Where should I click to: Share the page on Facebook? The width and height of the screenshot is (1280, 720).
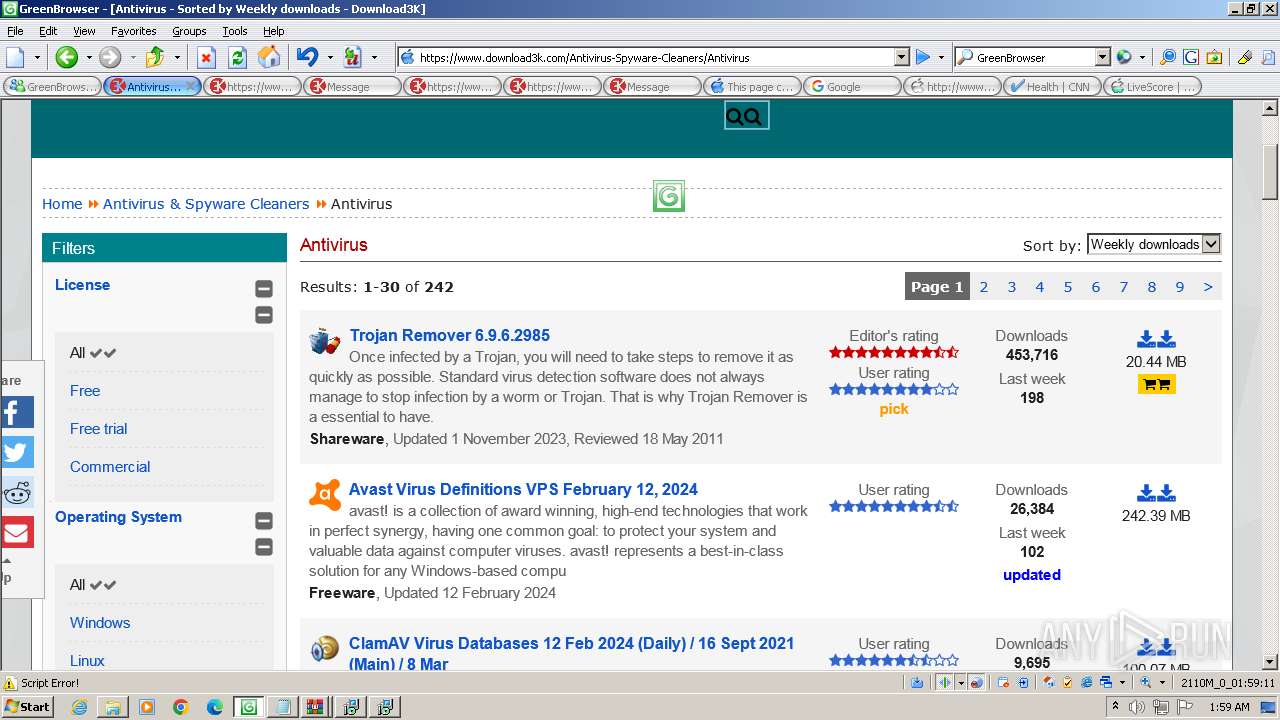tap(17, 412)
